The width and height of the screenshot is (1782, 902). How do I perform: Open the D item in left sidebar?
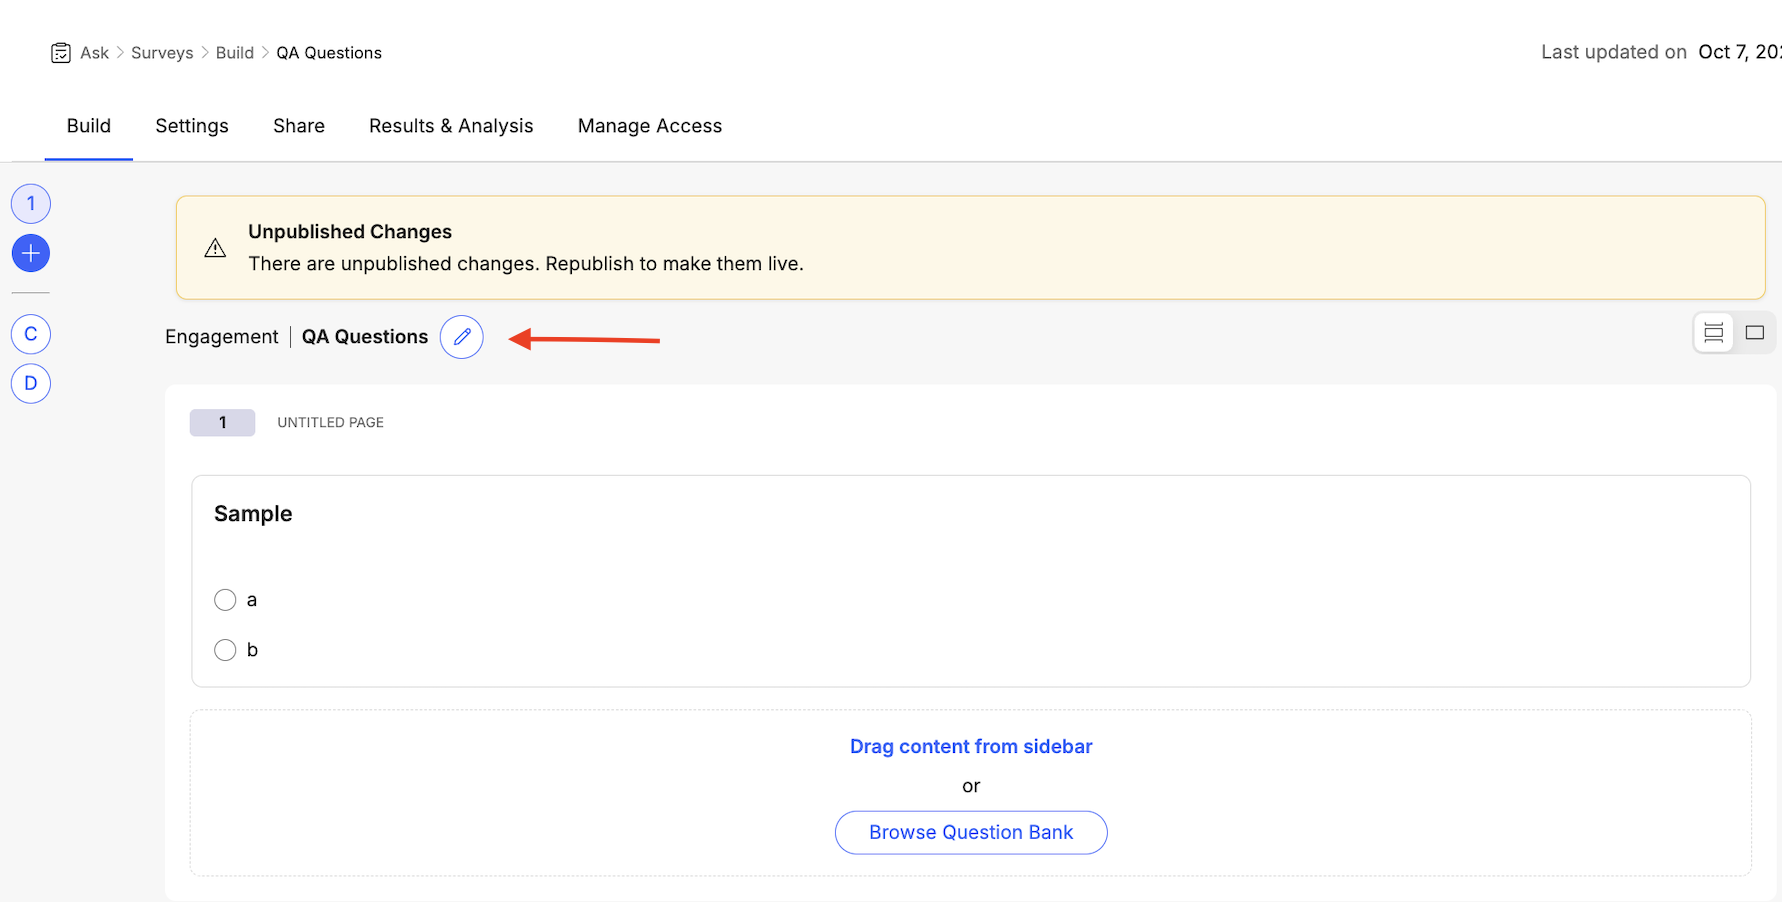[x=31, y=383]
